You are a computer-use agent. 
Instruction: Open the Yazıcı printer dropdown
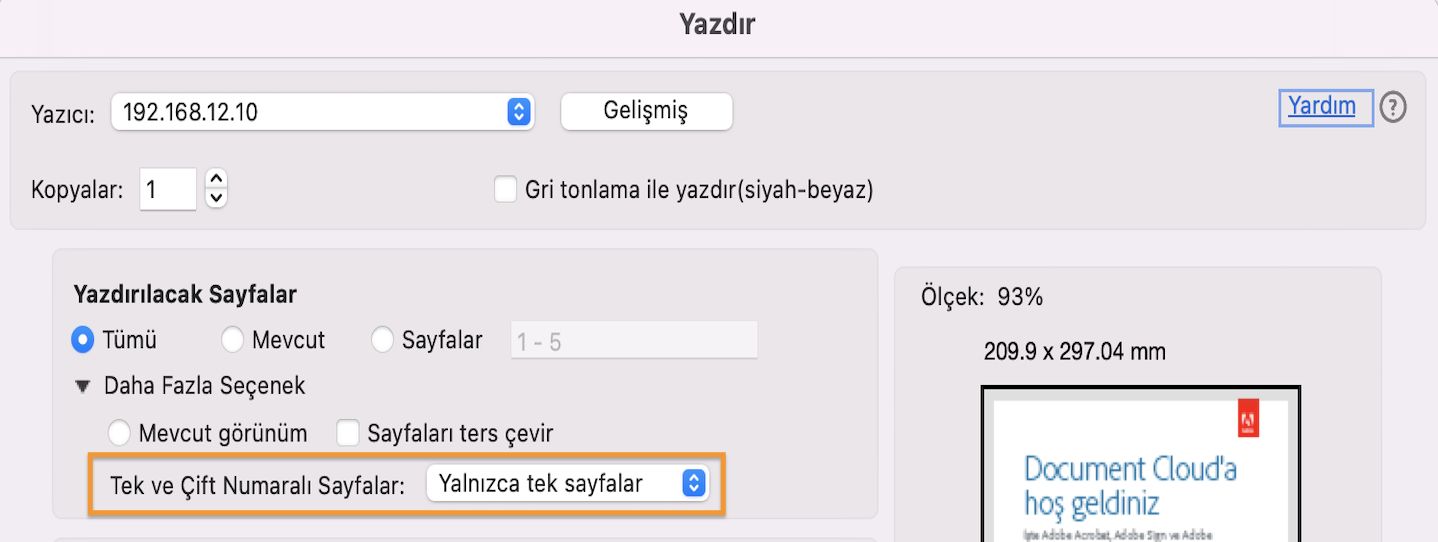[322, 112]
